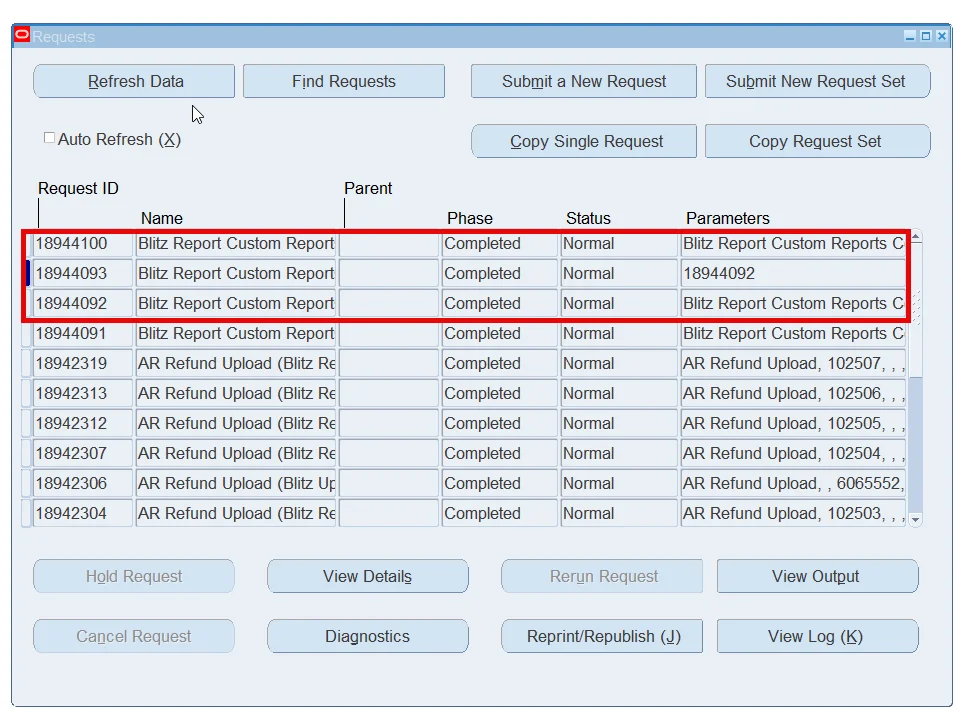Select Request ID field 18942319
Viewport: 955px width, 712px height.
tap(83, 364)
